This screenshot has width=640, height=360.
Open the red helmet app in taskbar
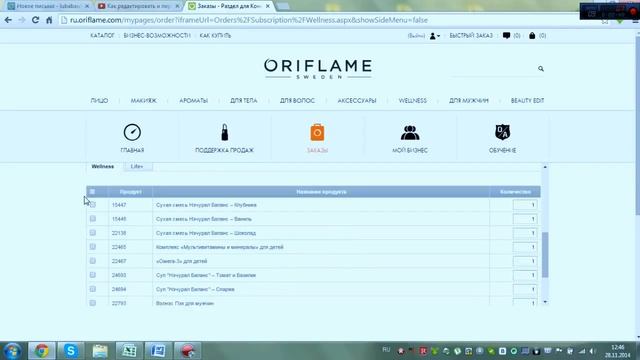pos(187,351)
